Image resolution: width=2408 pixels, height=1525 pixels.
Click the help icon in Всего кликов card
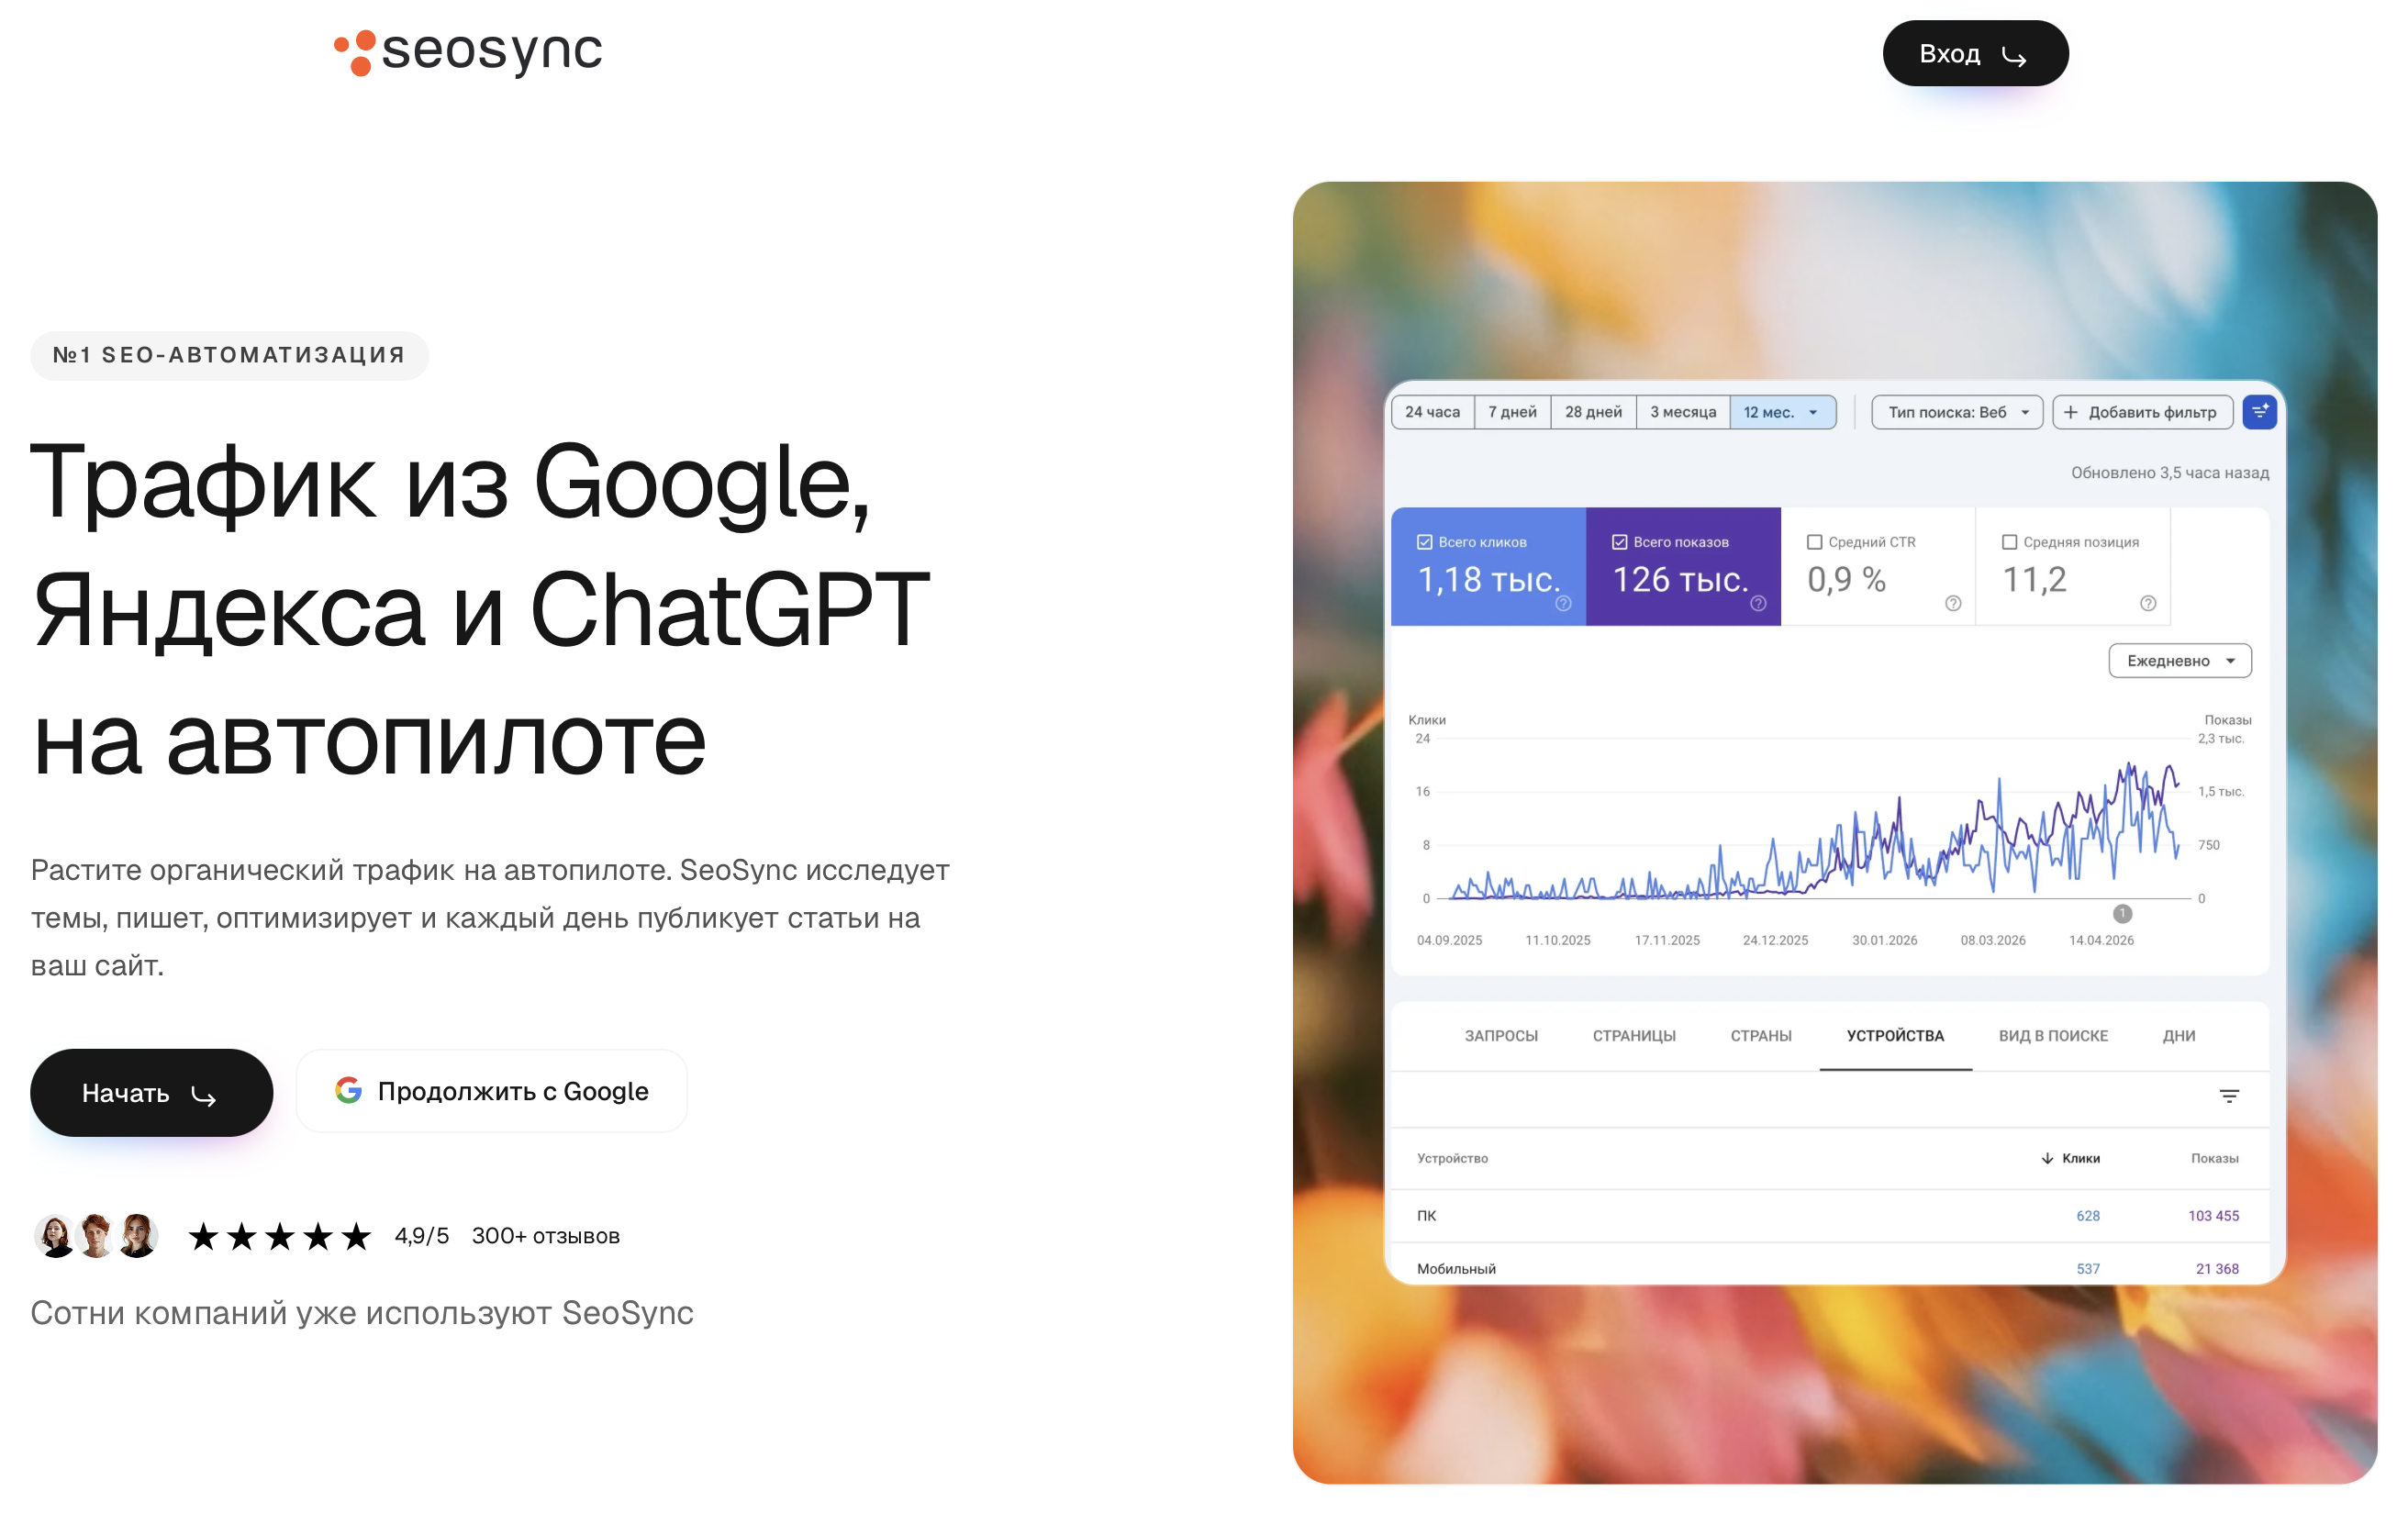(1563, 603)
